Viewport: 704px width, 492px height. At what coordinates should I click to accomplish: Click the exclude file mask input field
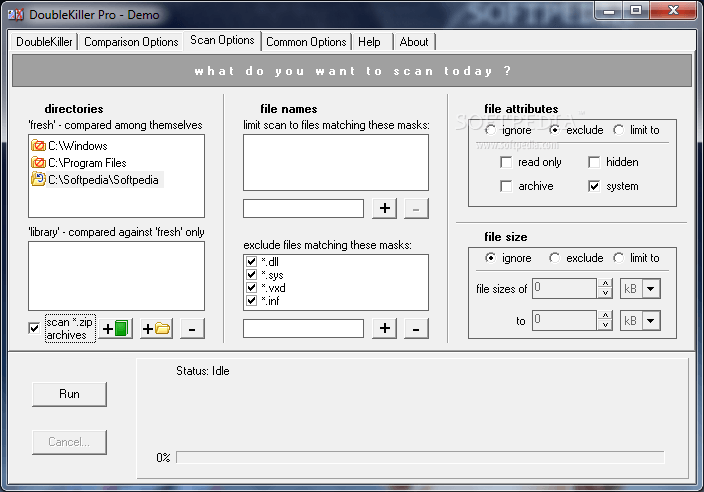tap(304, 329)
